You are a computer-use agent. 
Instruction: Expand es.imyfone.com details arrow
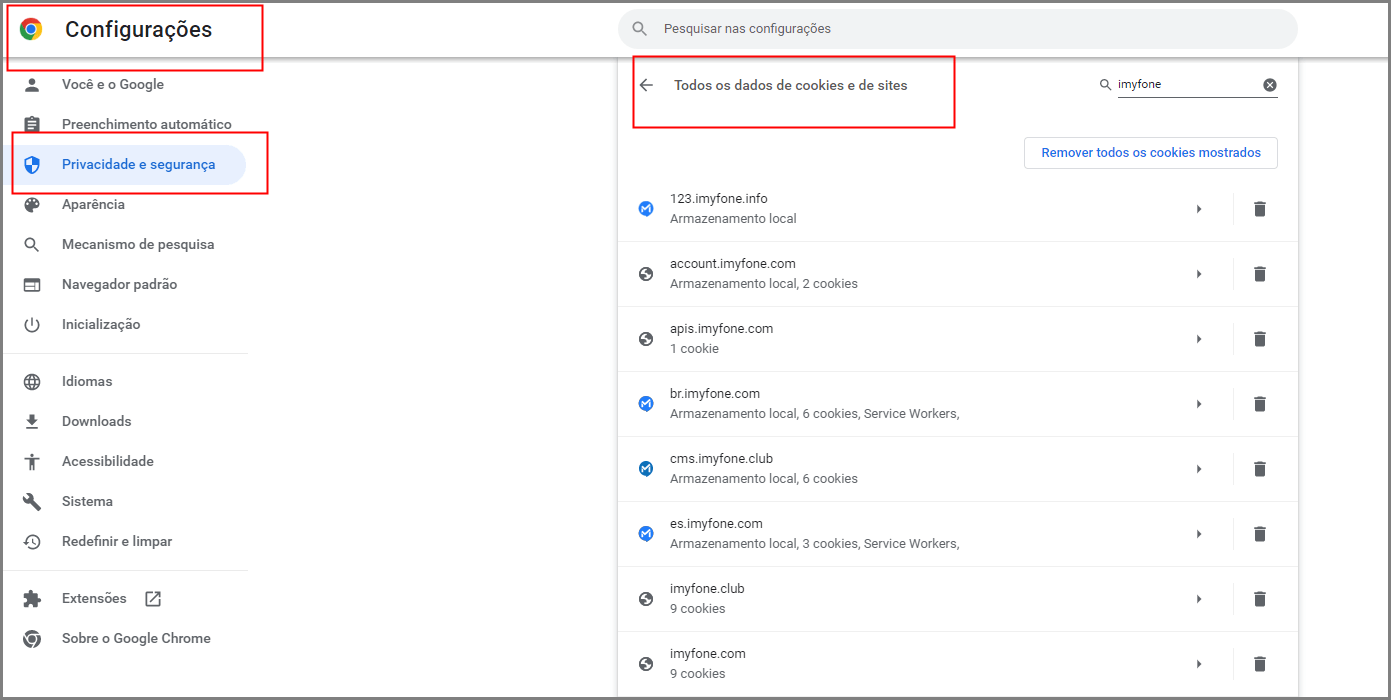click(1199, 534)
